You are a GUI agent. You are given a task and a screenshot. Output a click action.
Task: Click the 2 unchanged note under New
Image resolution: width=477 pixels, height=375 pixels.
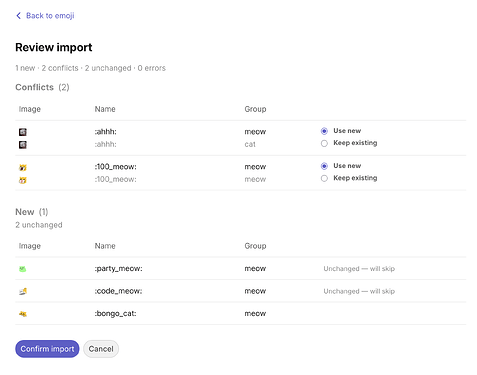pyautogui.click(x=39, y=225)
